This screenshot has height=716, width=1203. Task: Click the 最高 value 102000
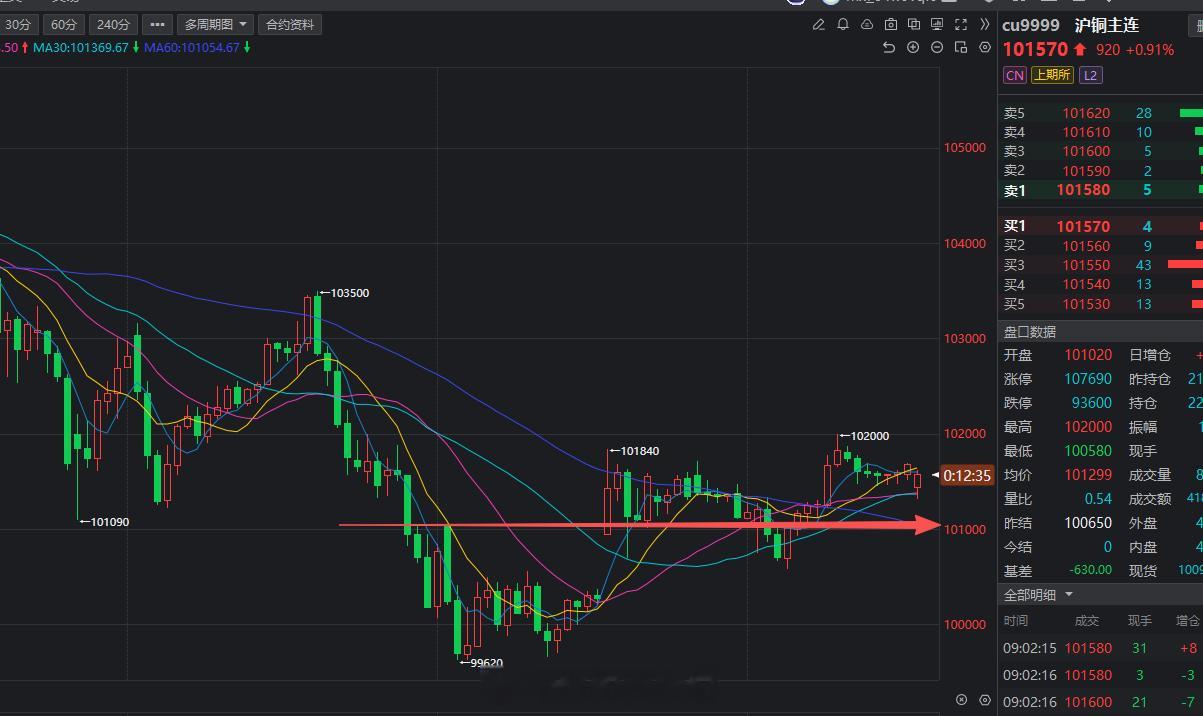1088,427
